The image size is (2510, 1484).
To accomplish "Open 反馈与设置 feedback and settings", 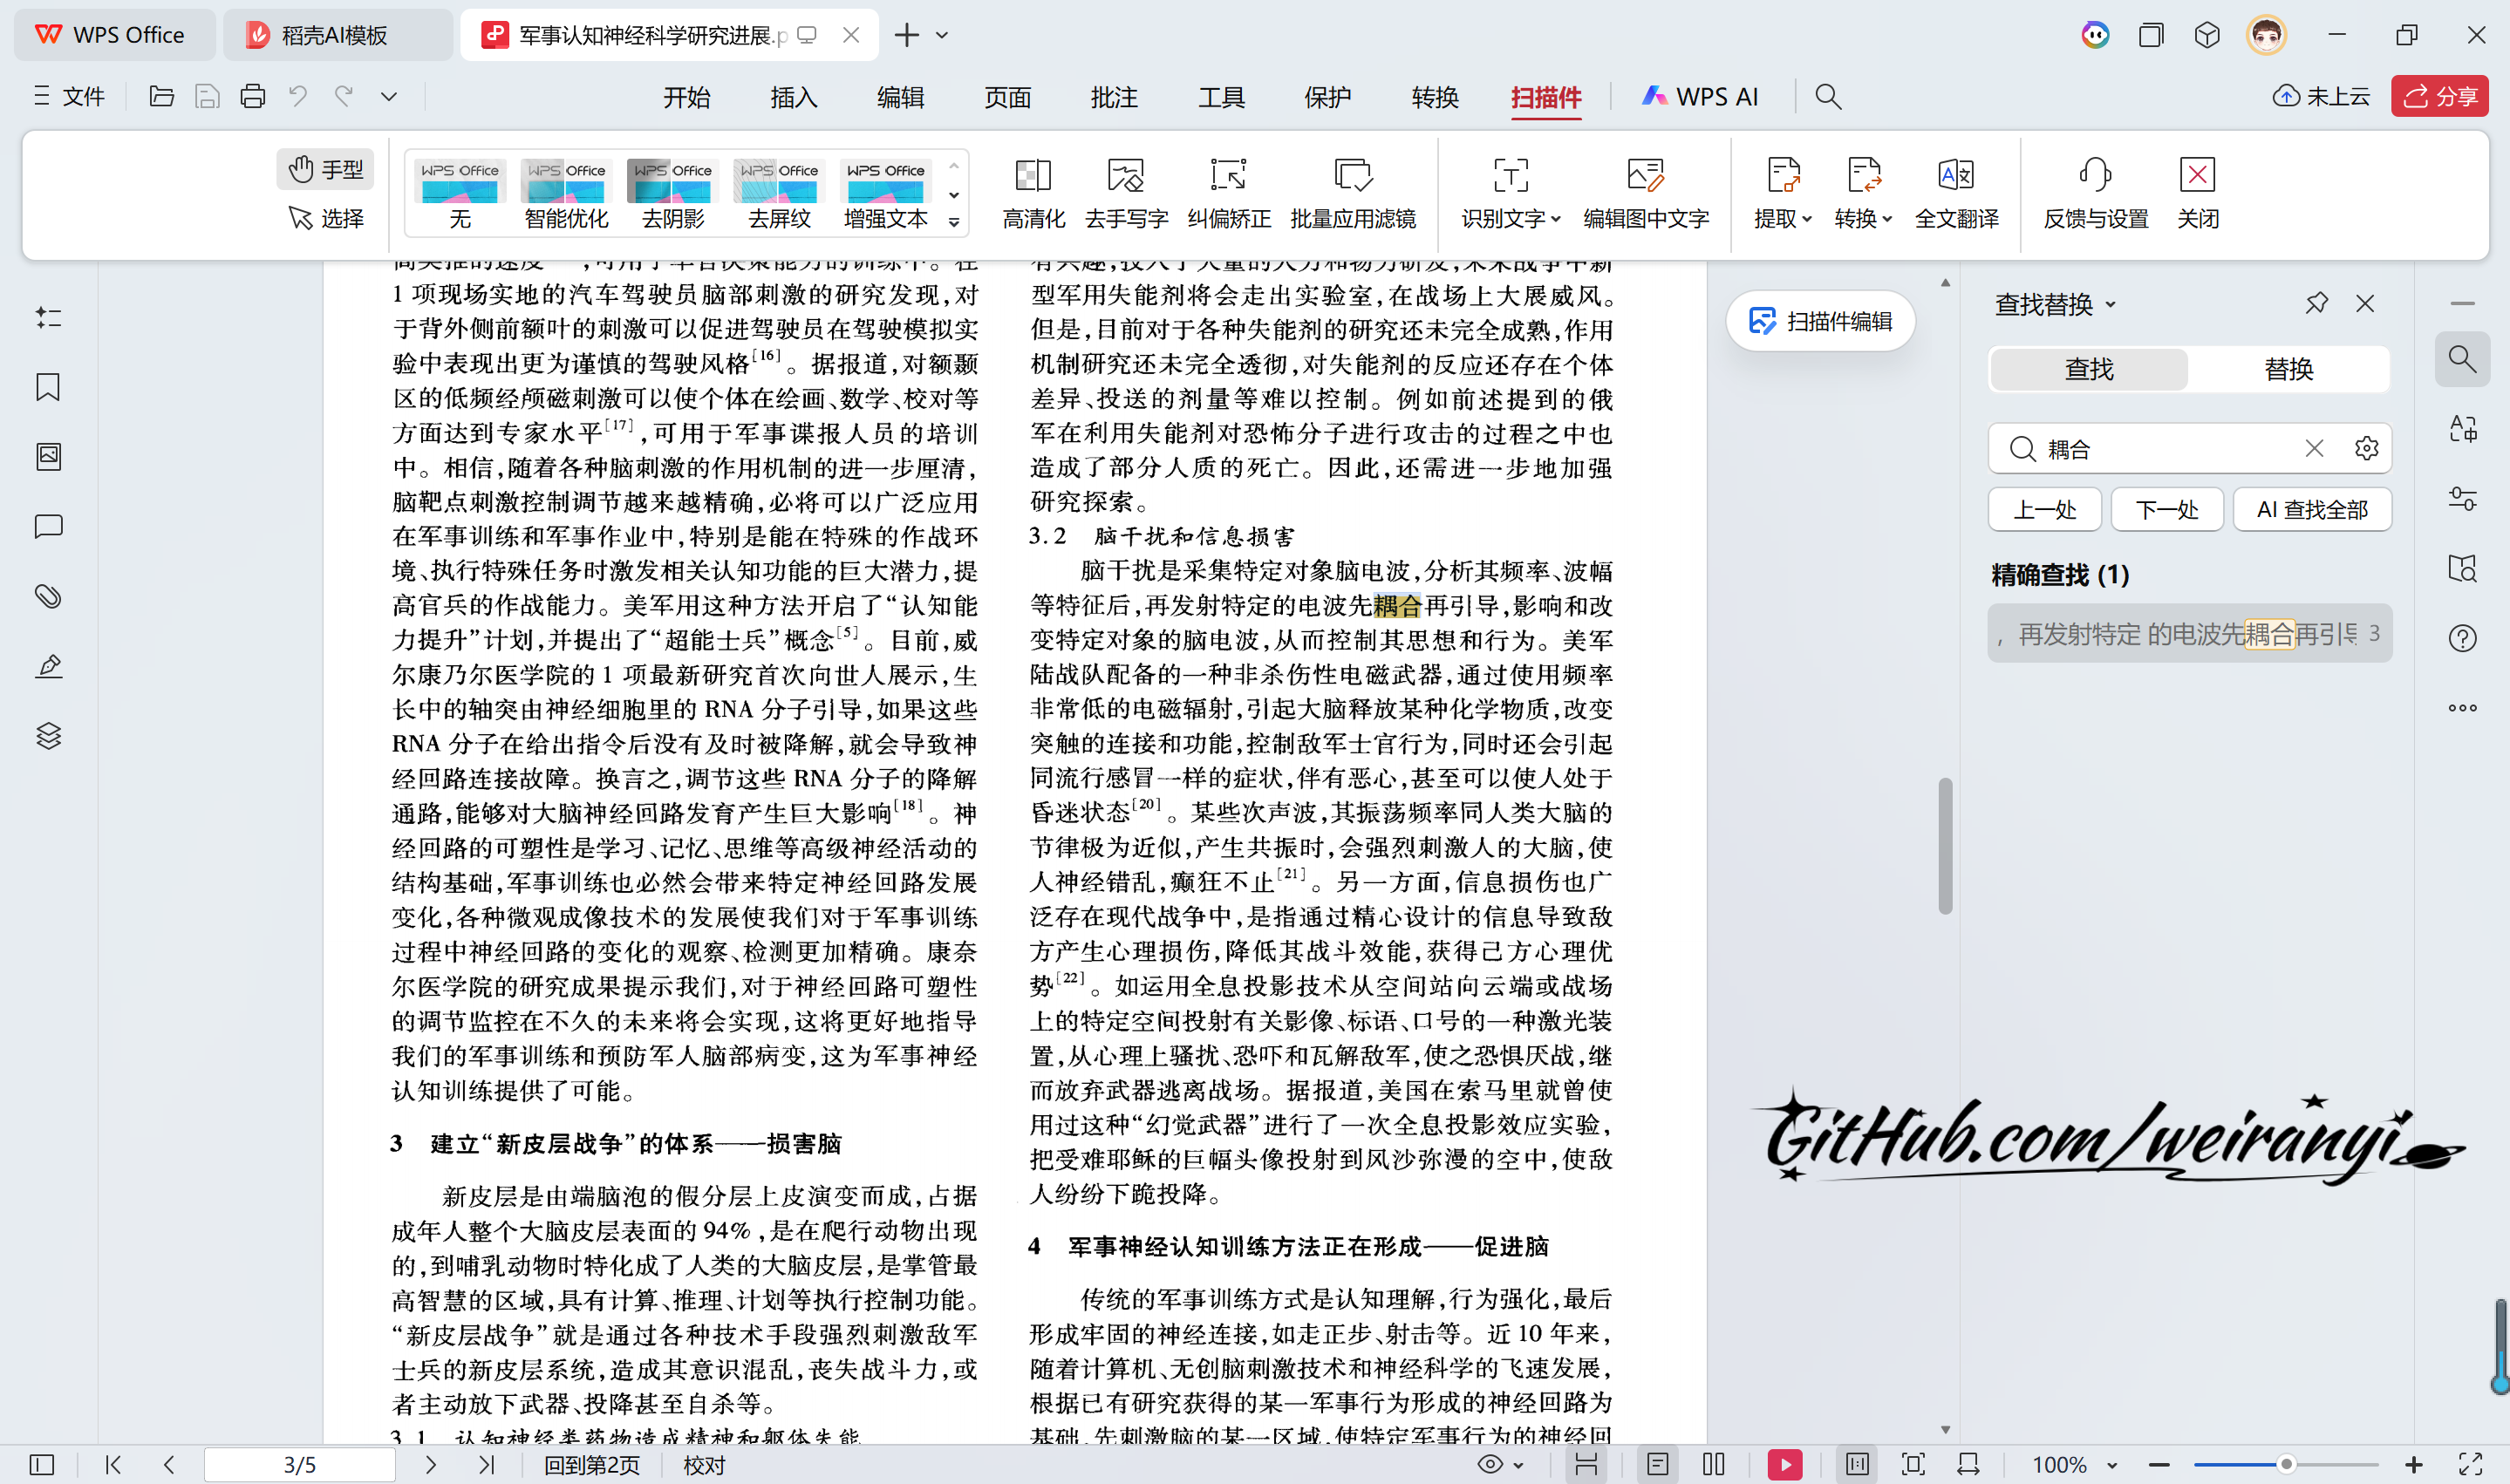I will (2095, 193).
